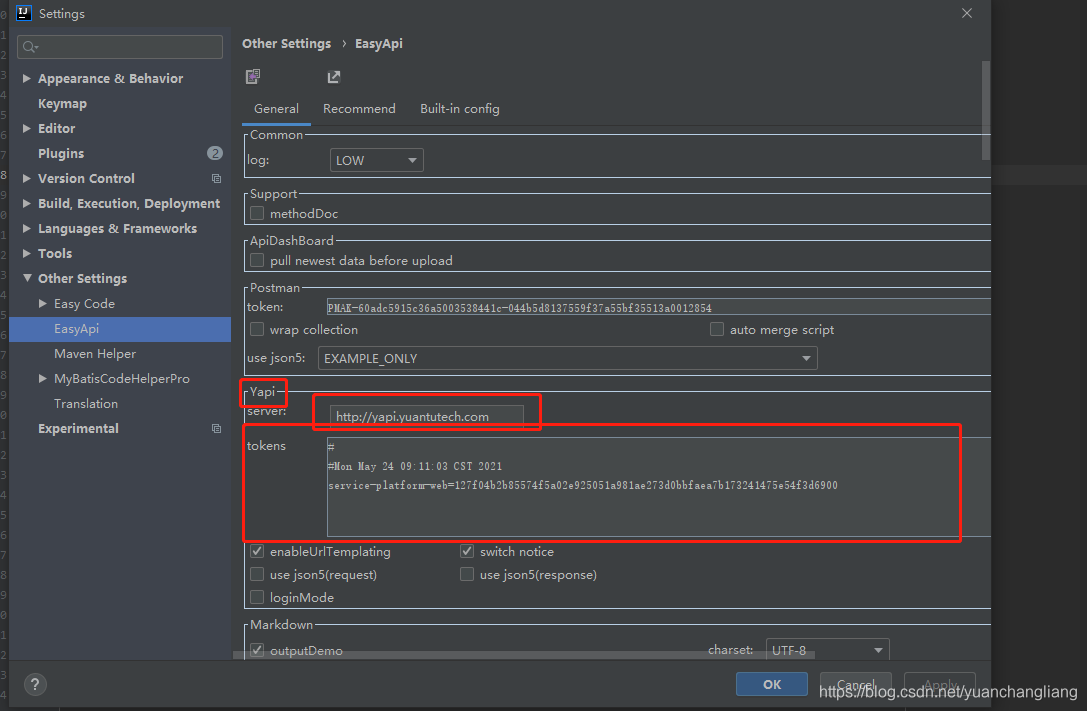Click in the settings search field
This screenshot has height=711, width=1087.
(x=120, y=47)
